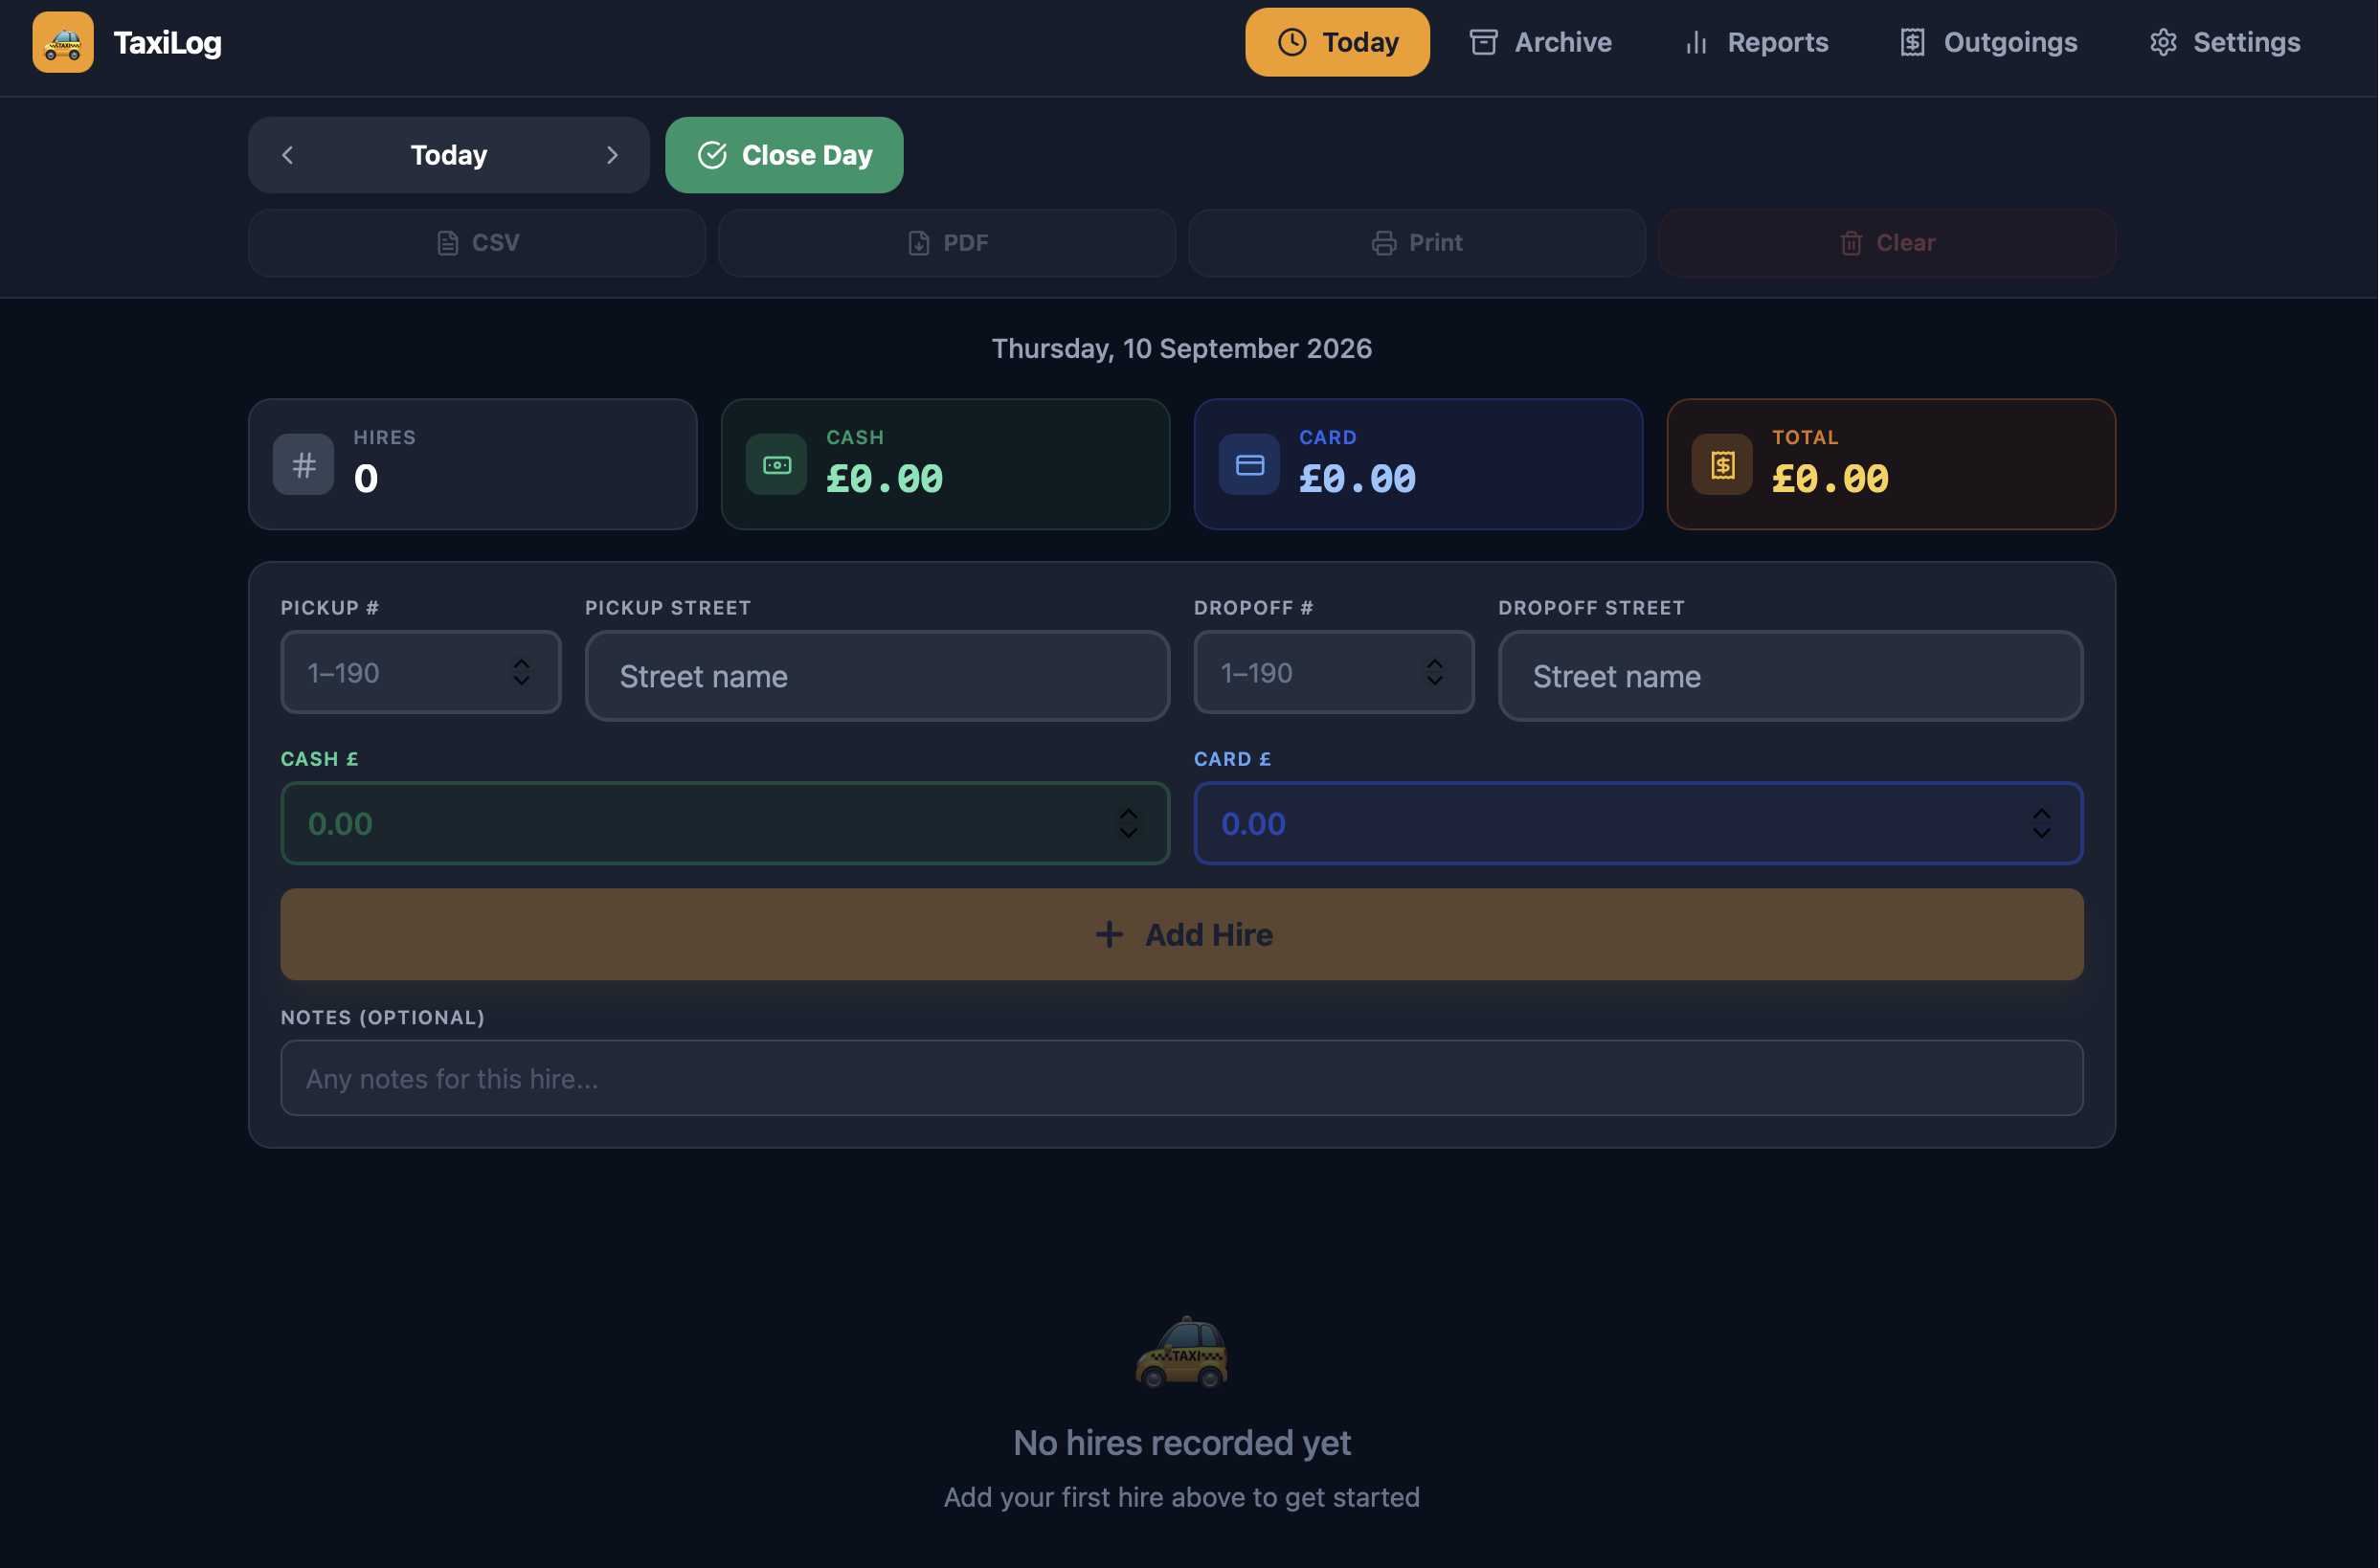Use the Dropoff # stepper arrows
The image size is (2380, 1568).
pos(1435,672)
